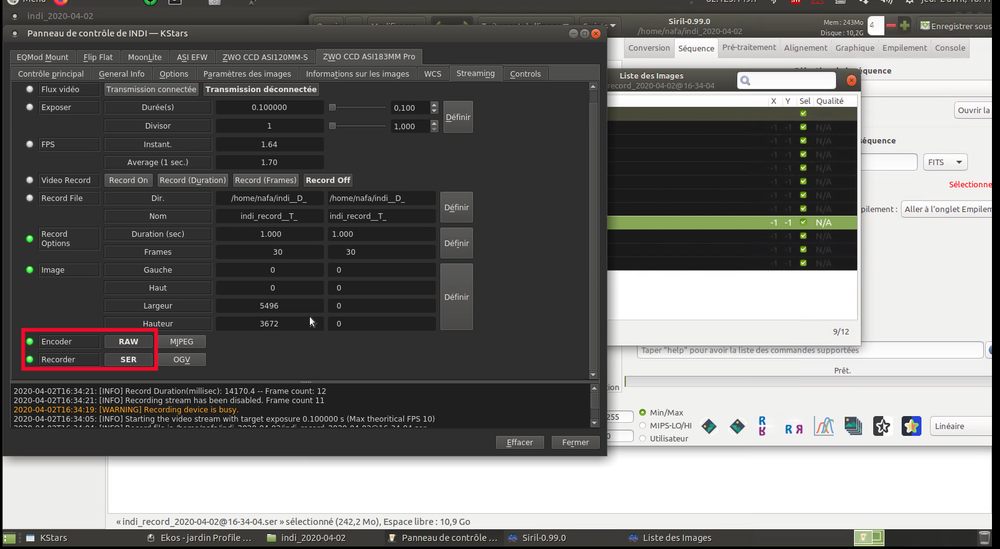Click Siril command line help field
Image resolution: width=1000 pixels, height=549 pixels.
point(810,350)
